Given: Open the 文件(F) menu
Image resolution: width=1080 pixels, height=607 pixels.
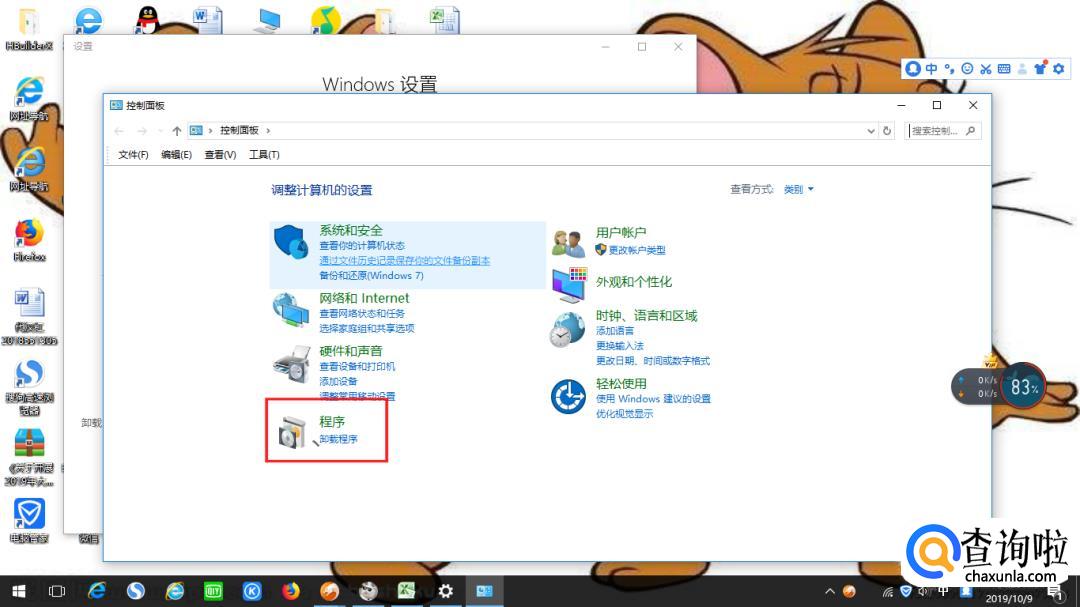Looking at the screenshot, I should click(x=133, y=155).
